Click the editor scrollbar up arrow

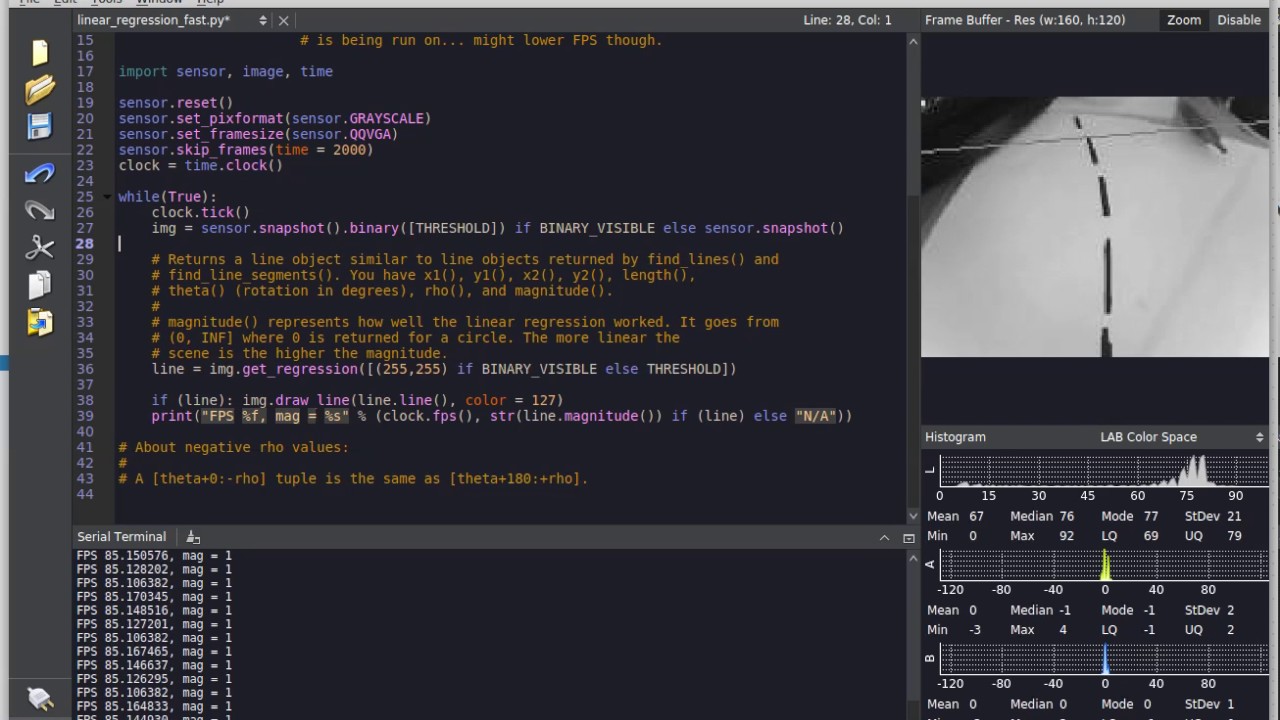[x=913, y=41]
